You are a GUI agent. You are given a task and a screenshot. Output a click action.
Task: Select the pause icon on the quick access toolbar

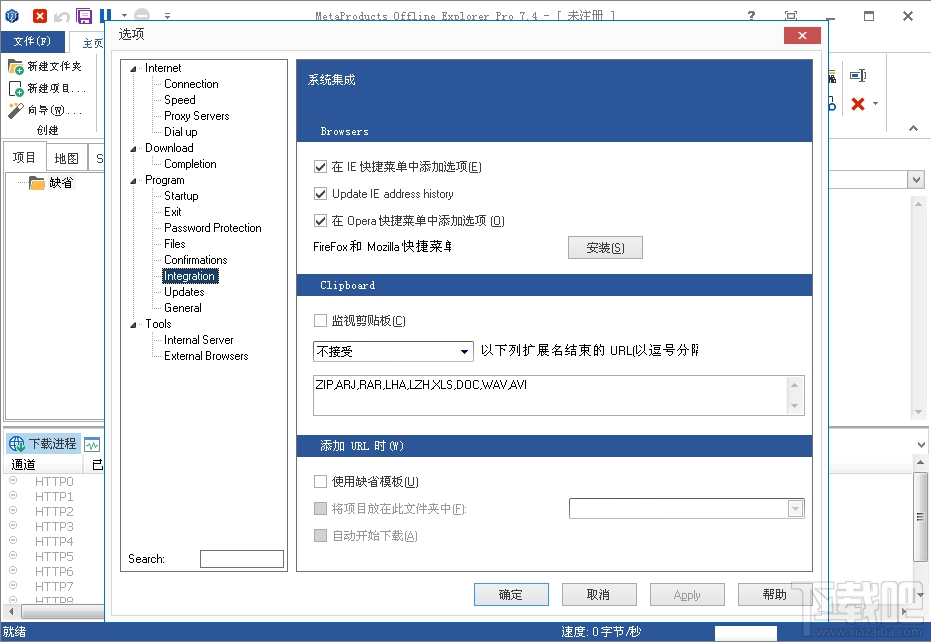(x=104, y=16)
